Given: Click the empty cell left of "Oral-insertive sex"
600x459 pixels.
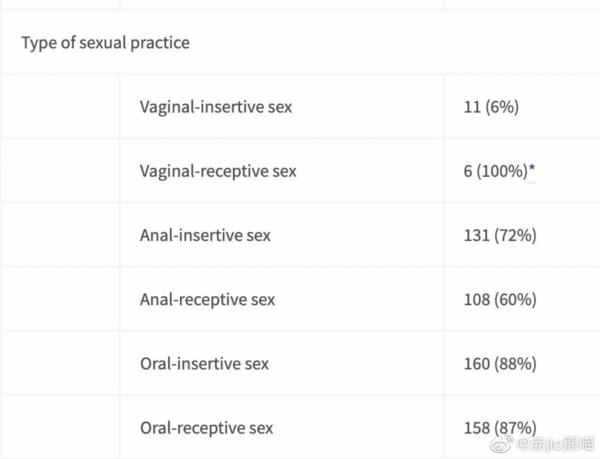Looking at the screenshot, I should [x=60, y=363].
